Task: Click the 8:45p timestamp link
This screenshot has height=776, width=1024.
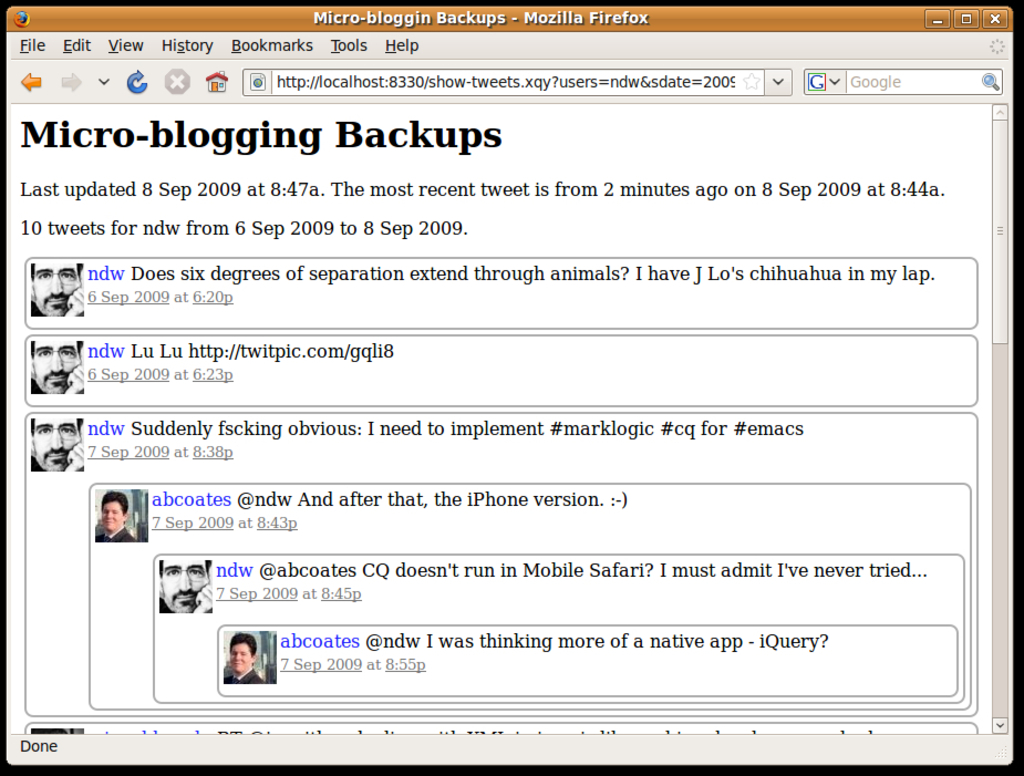Action: coord(341,594)
